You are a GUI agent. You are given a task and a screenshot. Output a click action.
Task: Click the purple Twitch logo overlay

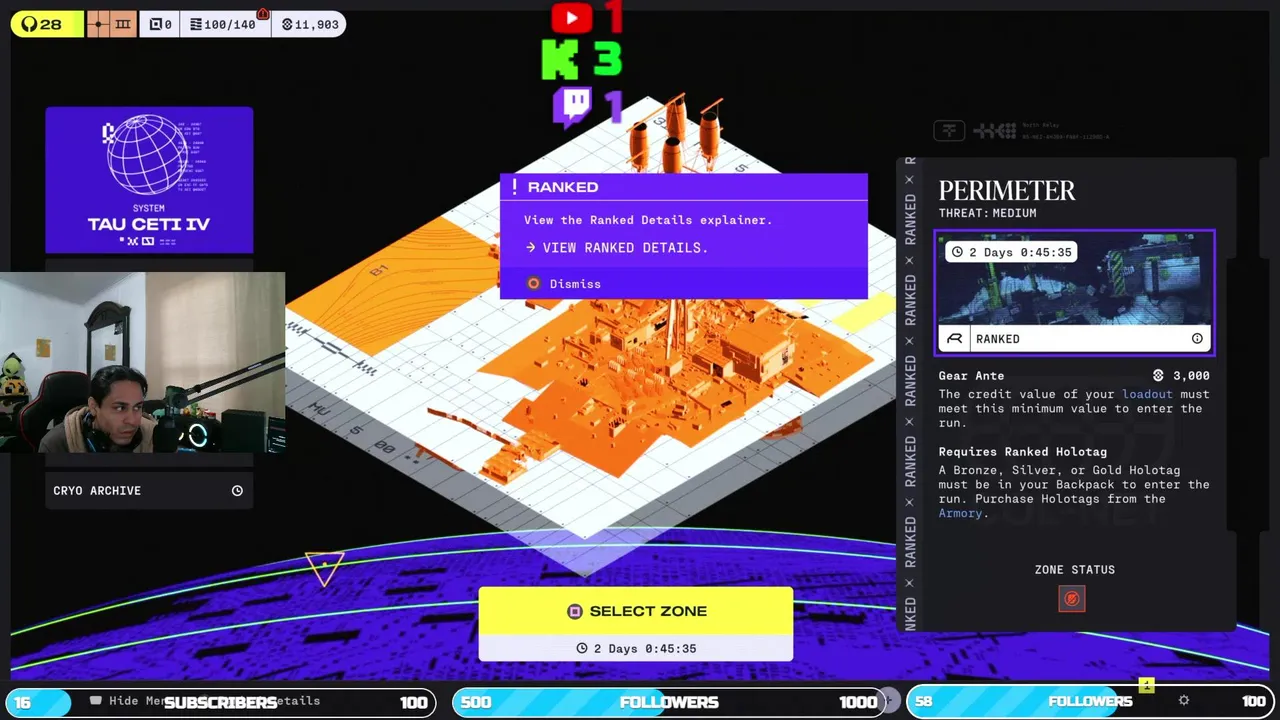click(x=573, y=108)
